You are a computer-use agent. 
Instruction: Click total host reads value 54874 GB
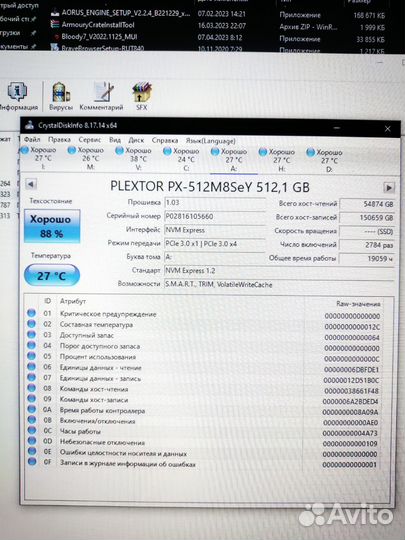point(367,204)
